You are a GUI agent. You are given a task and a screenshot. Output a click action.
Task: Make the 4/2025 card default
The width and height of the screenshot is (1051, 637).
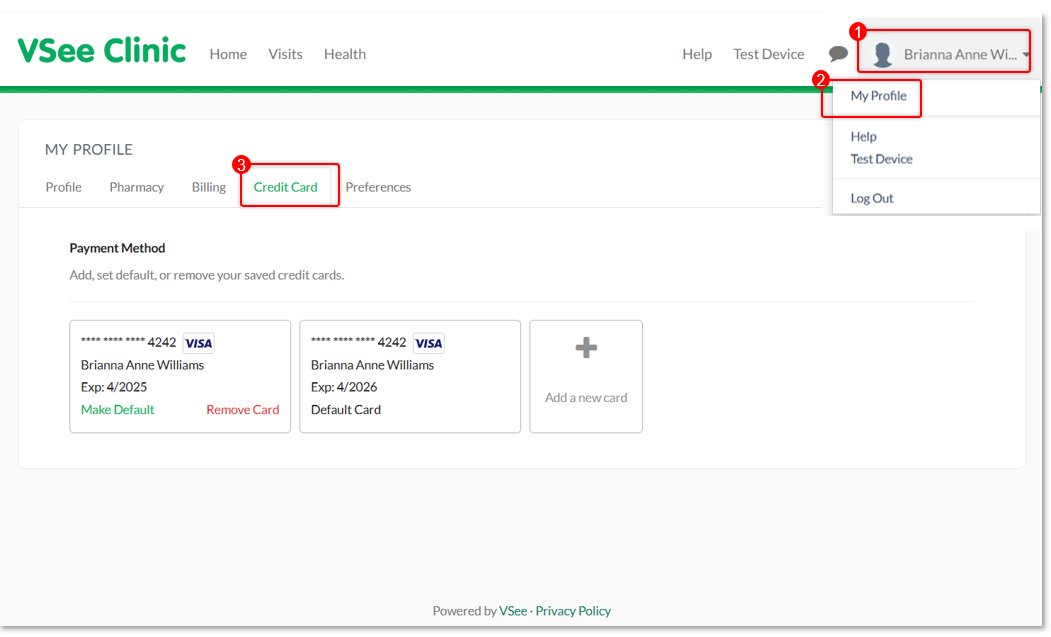pyautogui.click(x=118, y=409)
